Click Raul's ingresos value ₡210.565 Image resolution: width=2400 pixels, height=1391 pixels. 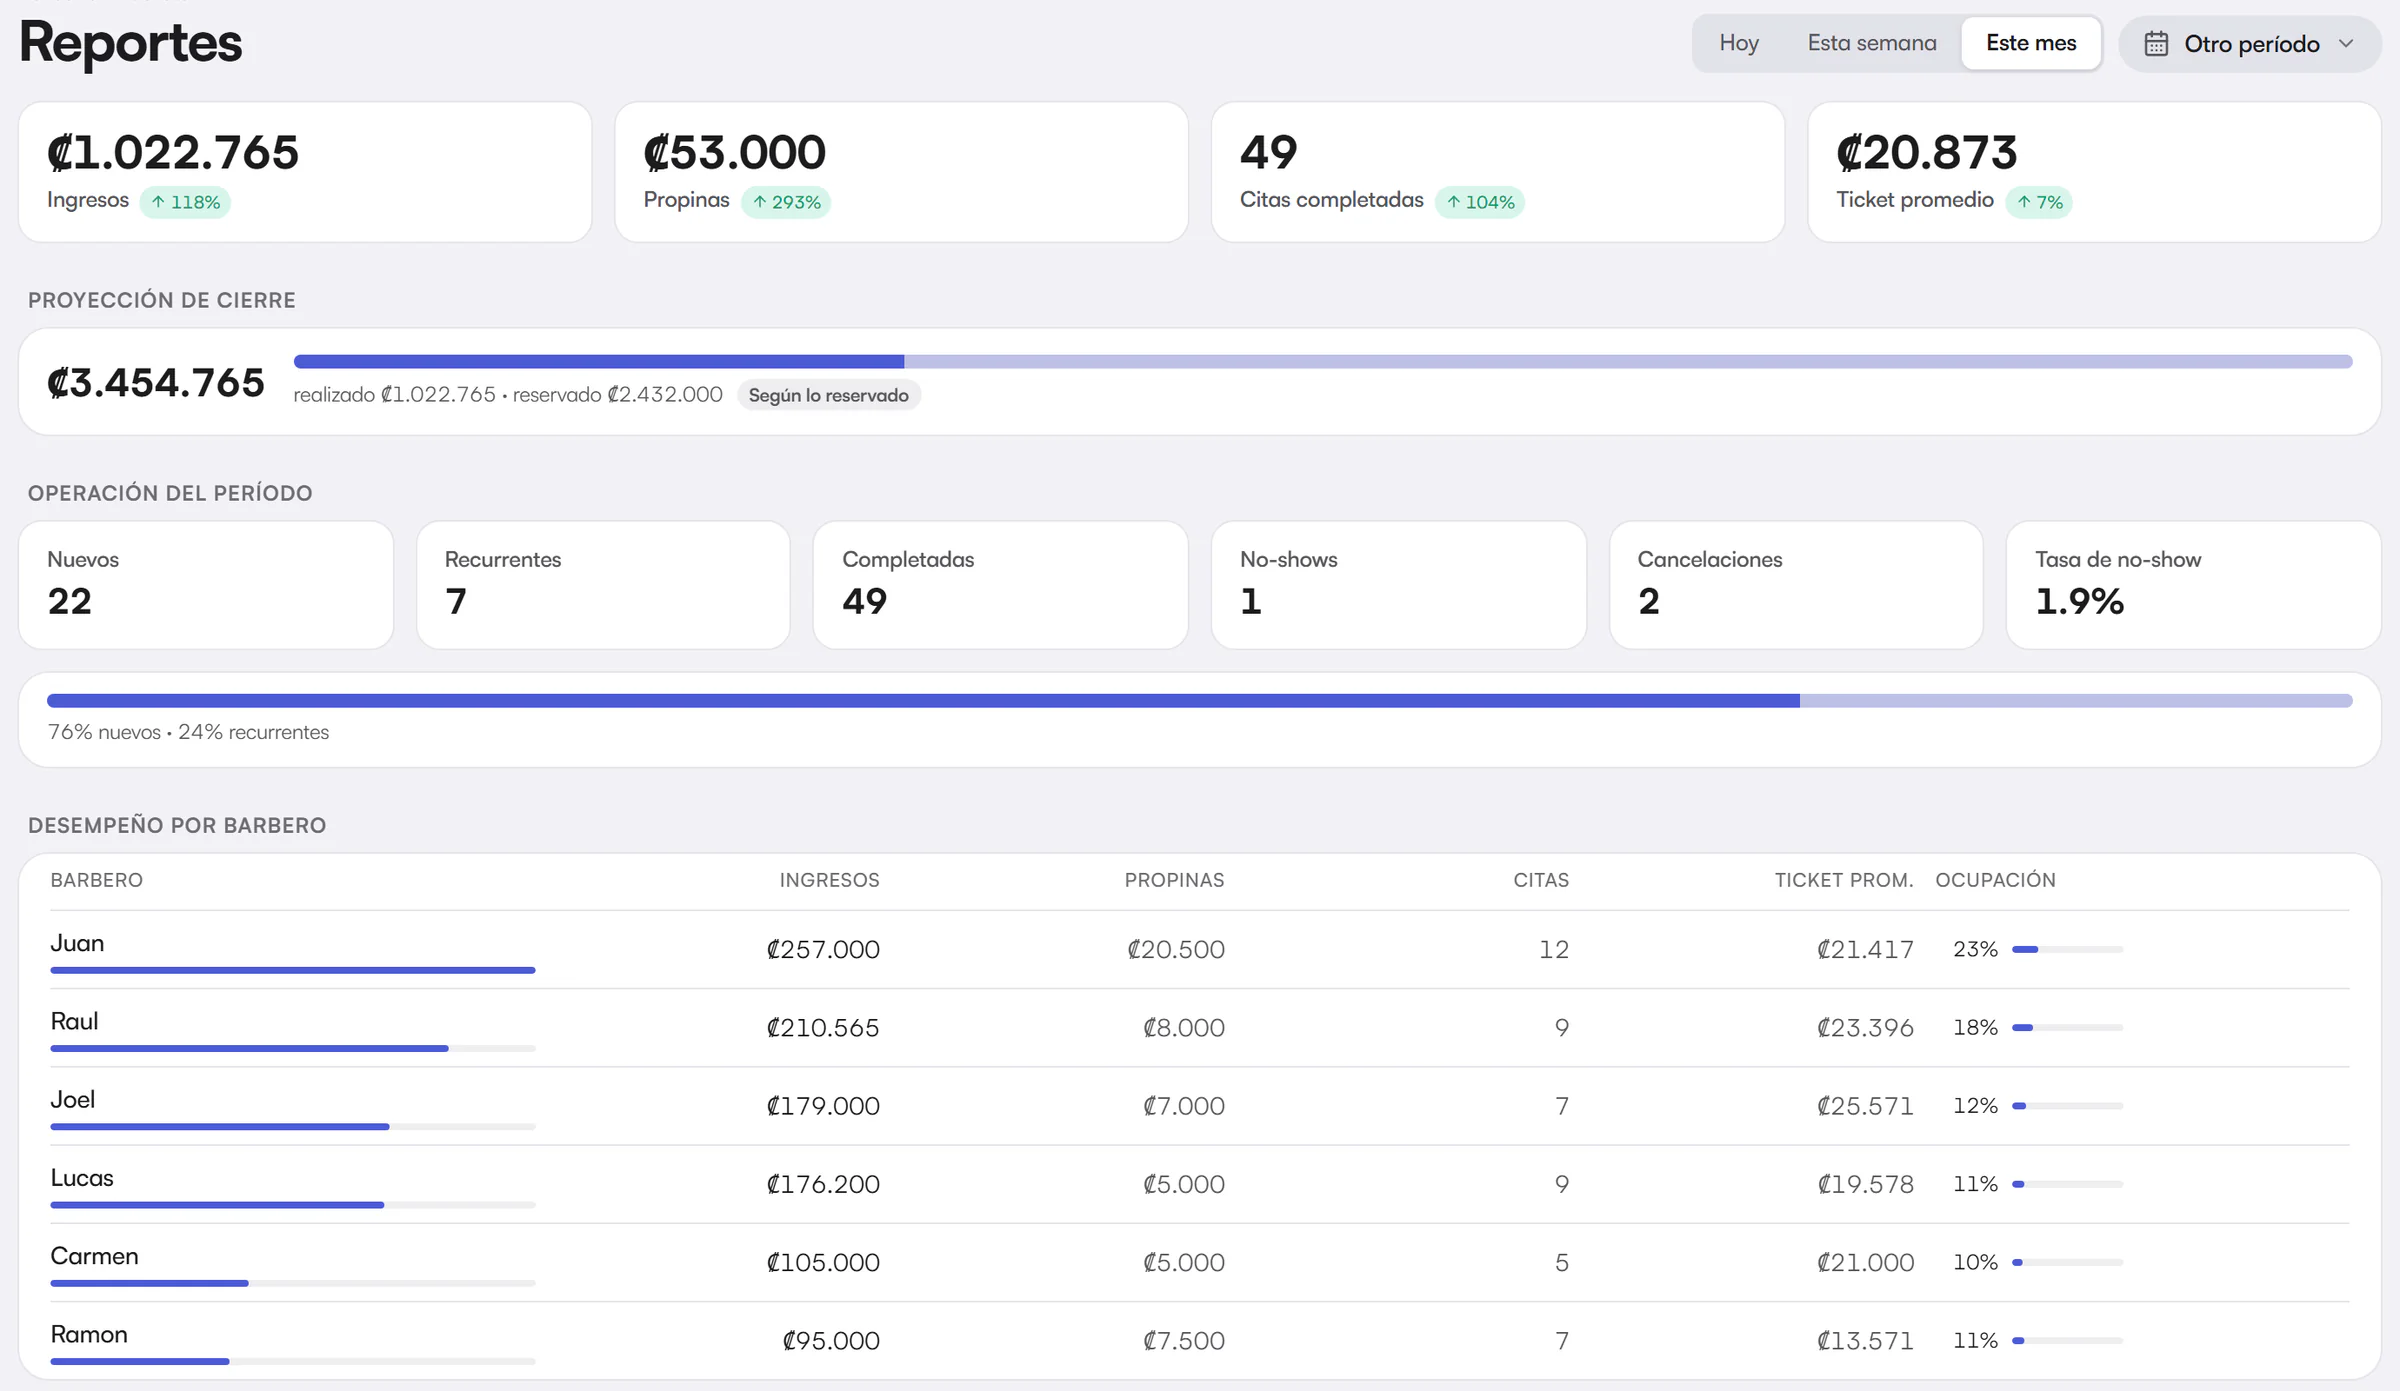[823, 1027]
